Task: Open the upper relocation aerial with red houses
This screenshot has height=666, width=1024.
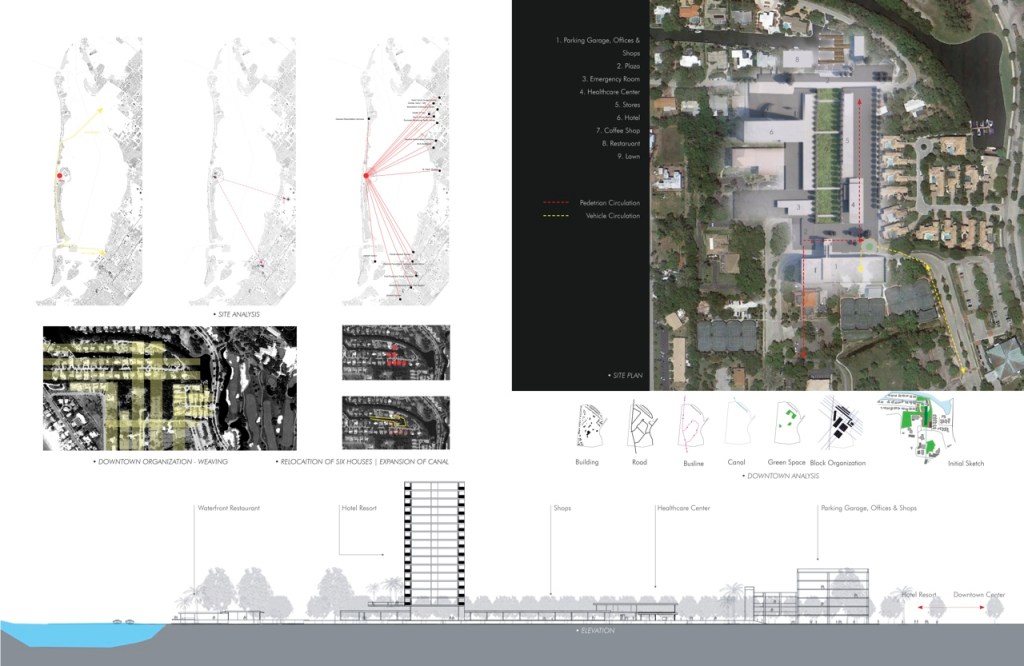Action: pyautogui.click(x=395, y=353)
